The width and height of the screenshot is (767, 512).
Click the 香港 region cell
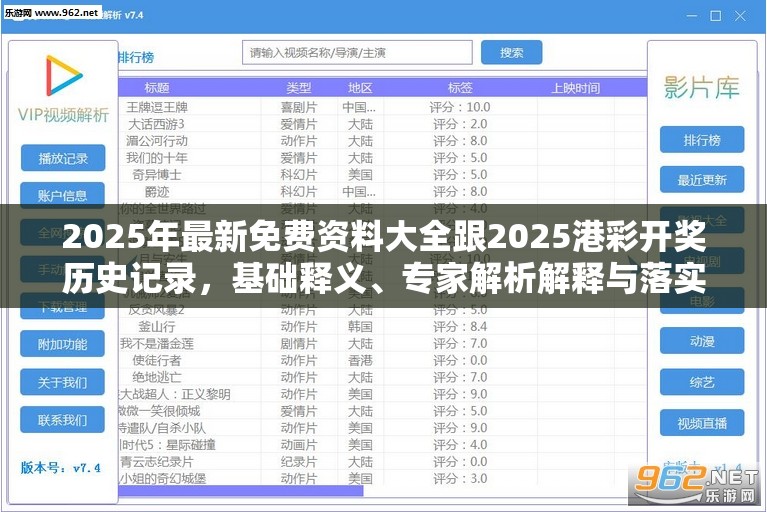361,360
